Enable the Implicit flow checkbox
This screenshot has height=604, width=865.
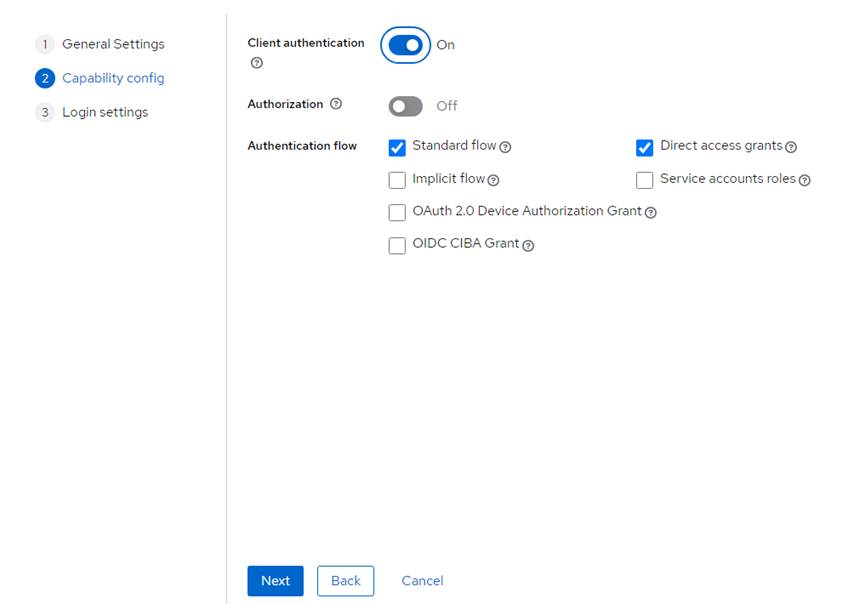pos(397,181)
